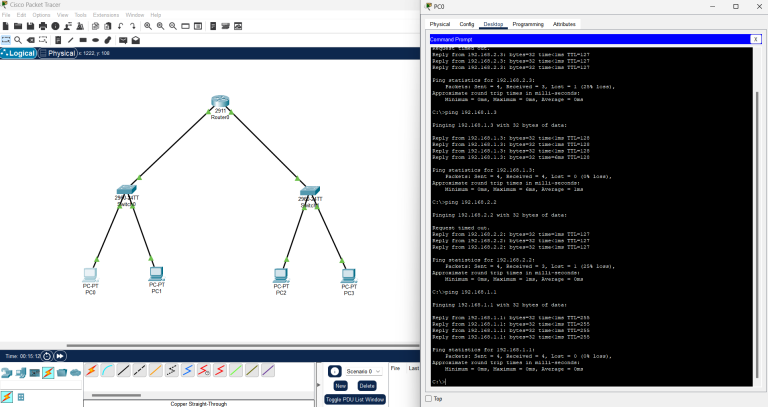Click the PC2 device on the canvas

pos(281,275)
